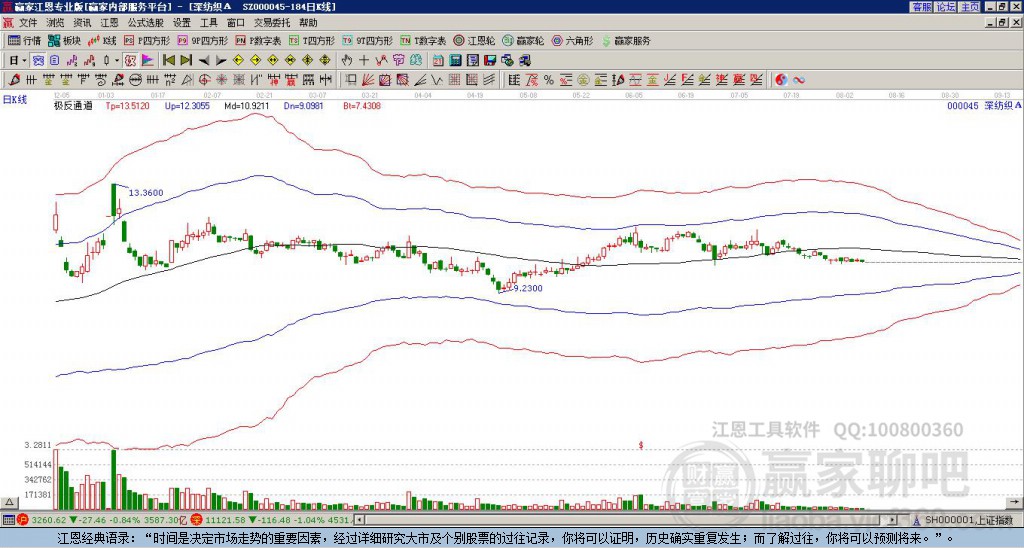Select the red Gann fan tool
The image size is (1024, 548).
tap(368, 80)
